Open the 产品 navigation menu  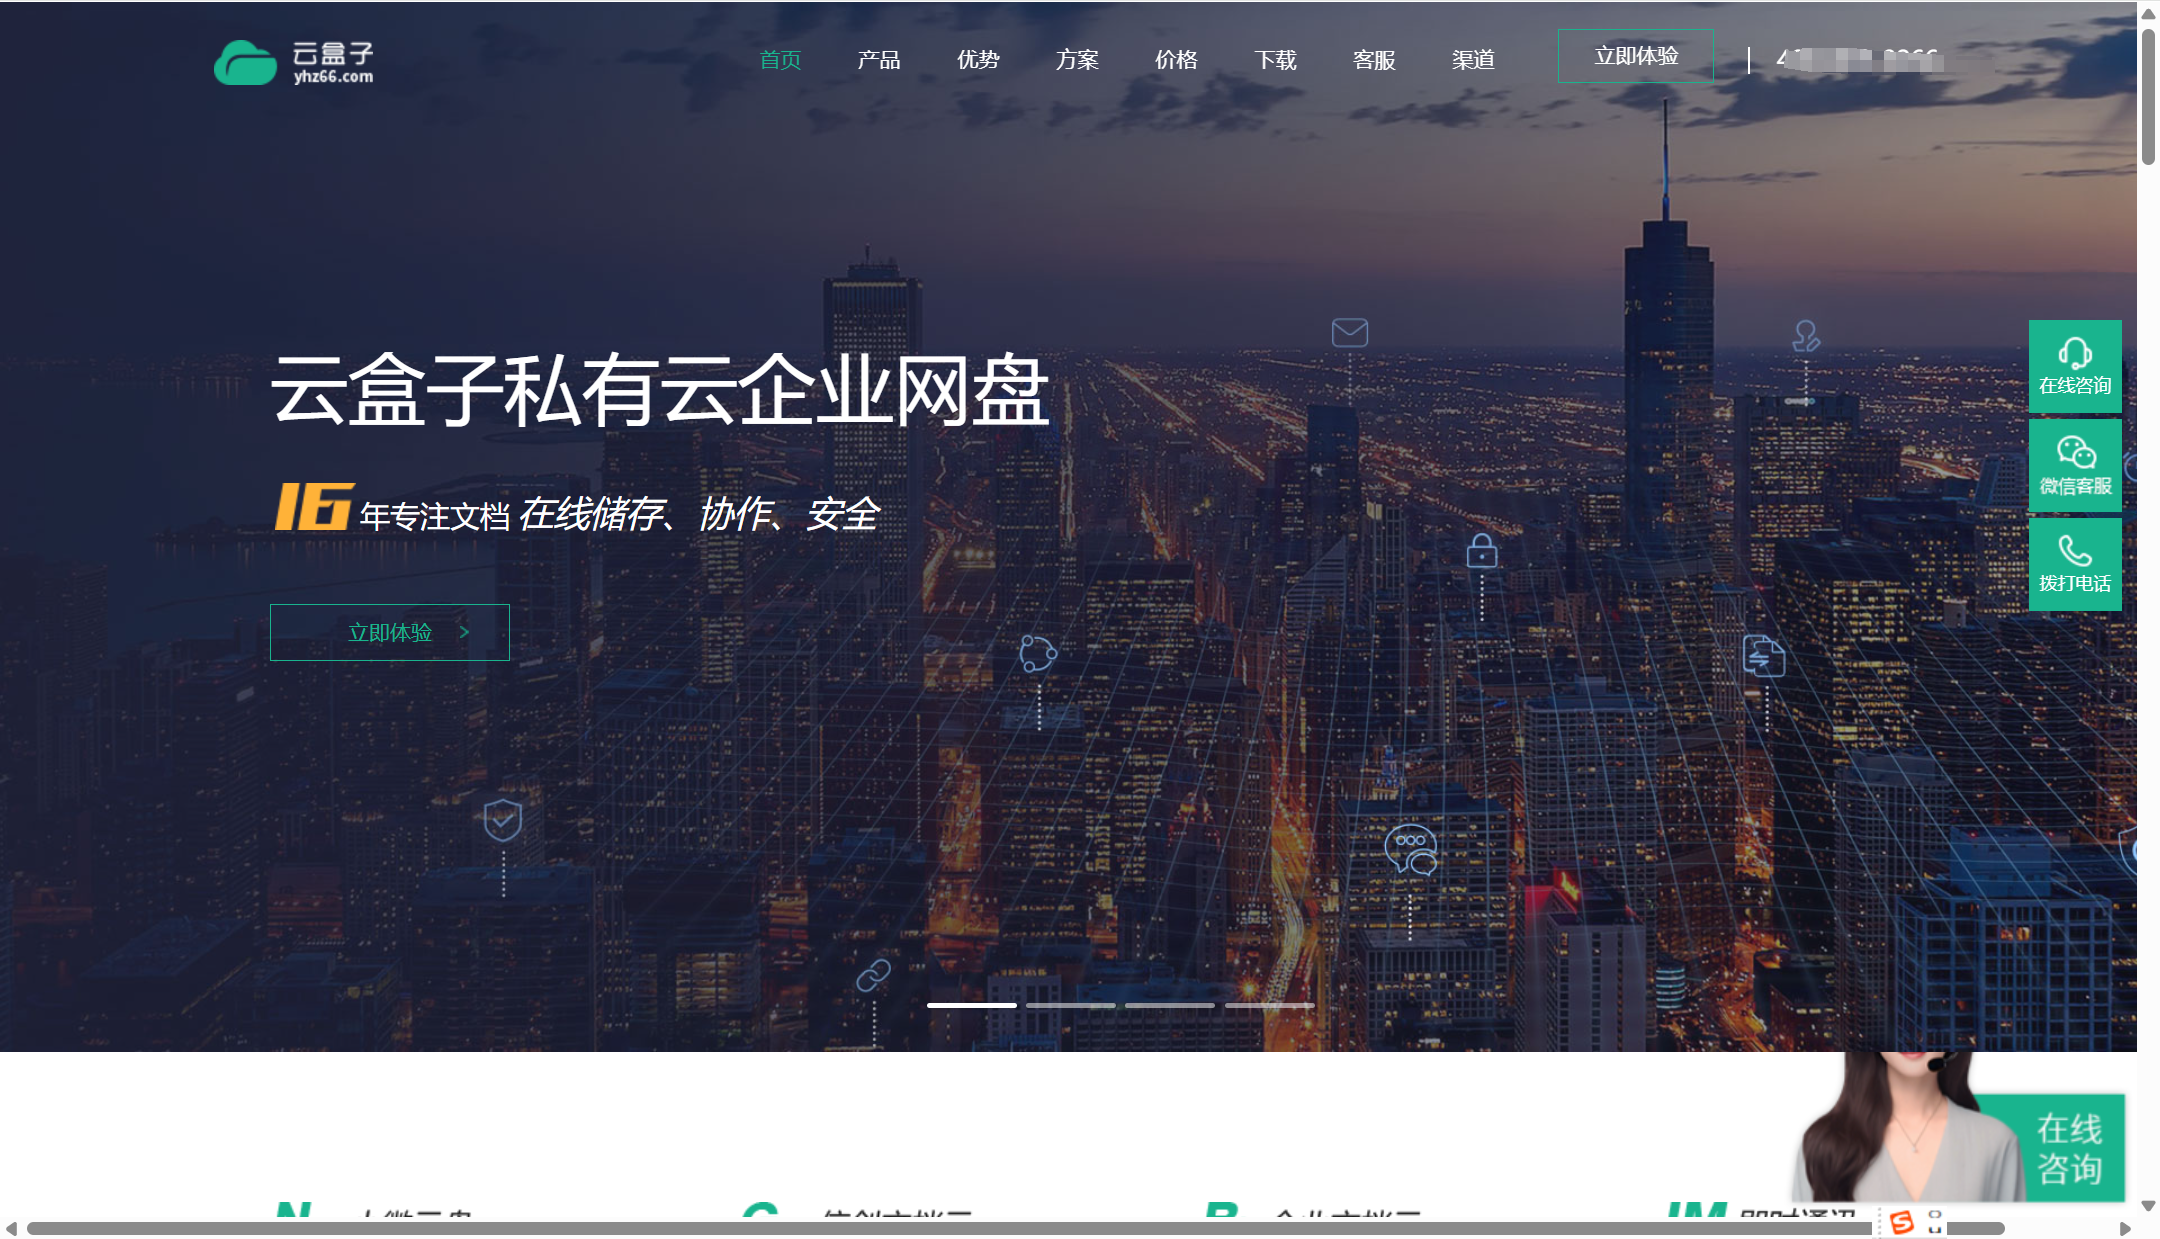tap(878, 60)
